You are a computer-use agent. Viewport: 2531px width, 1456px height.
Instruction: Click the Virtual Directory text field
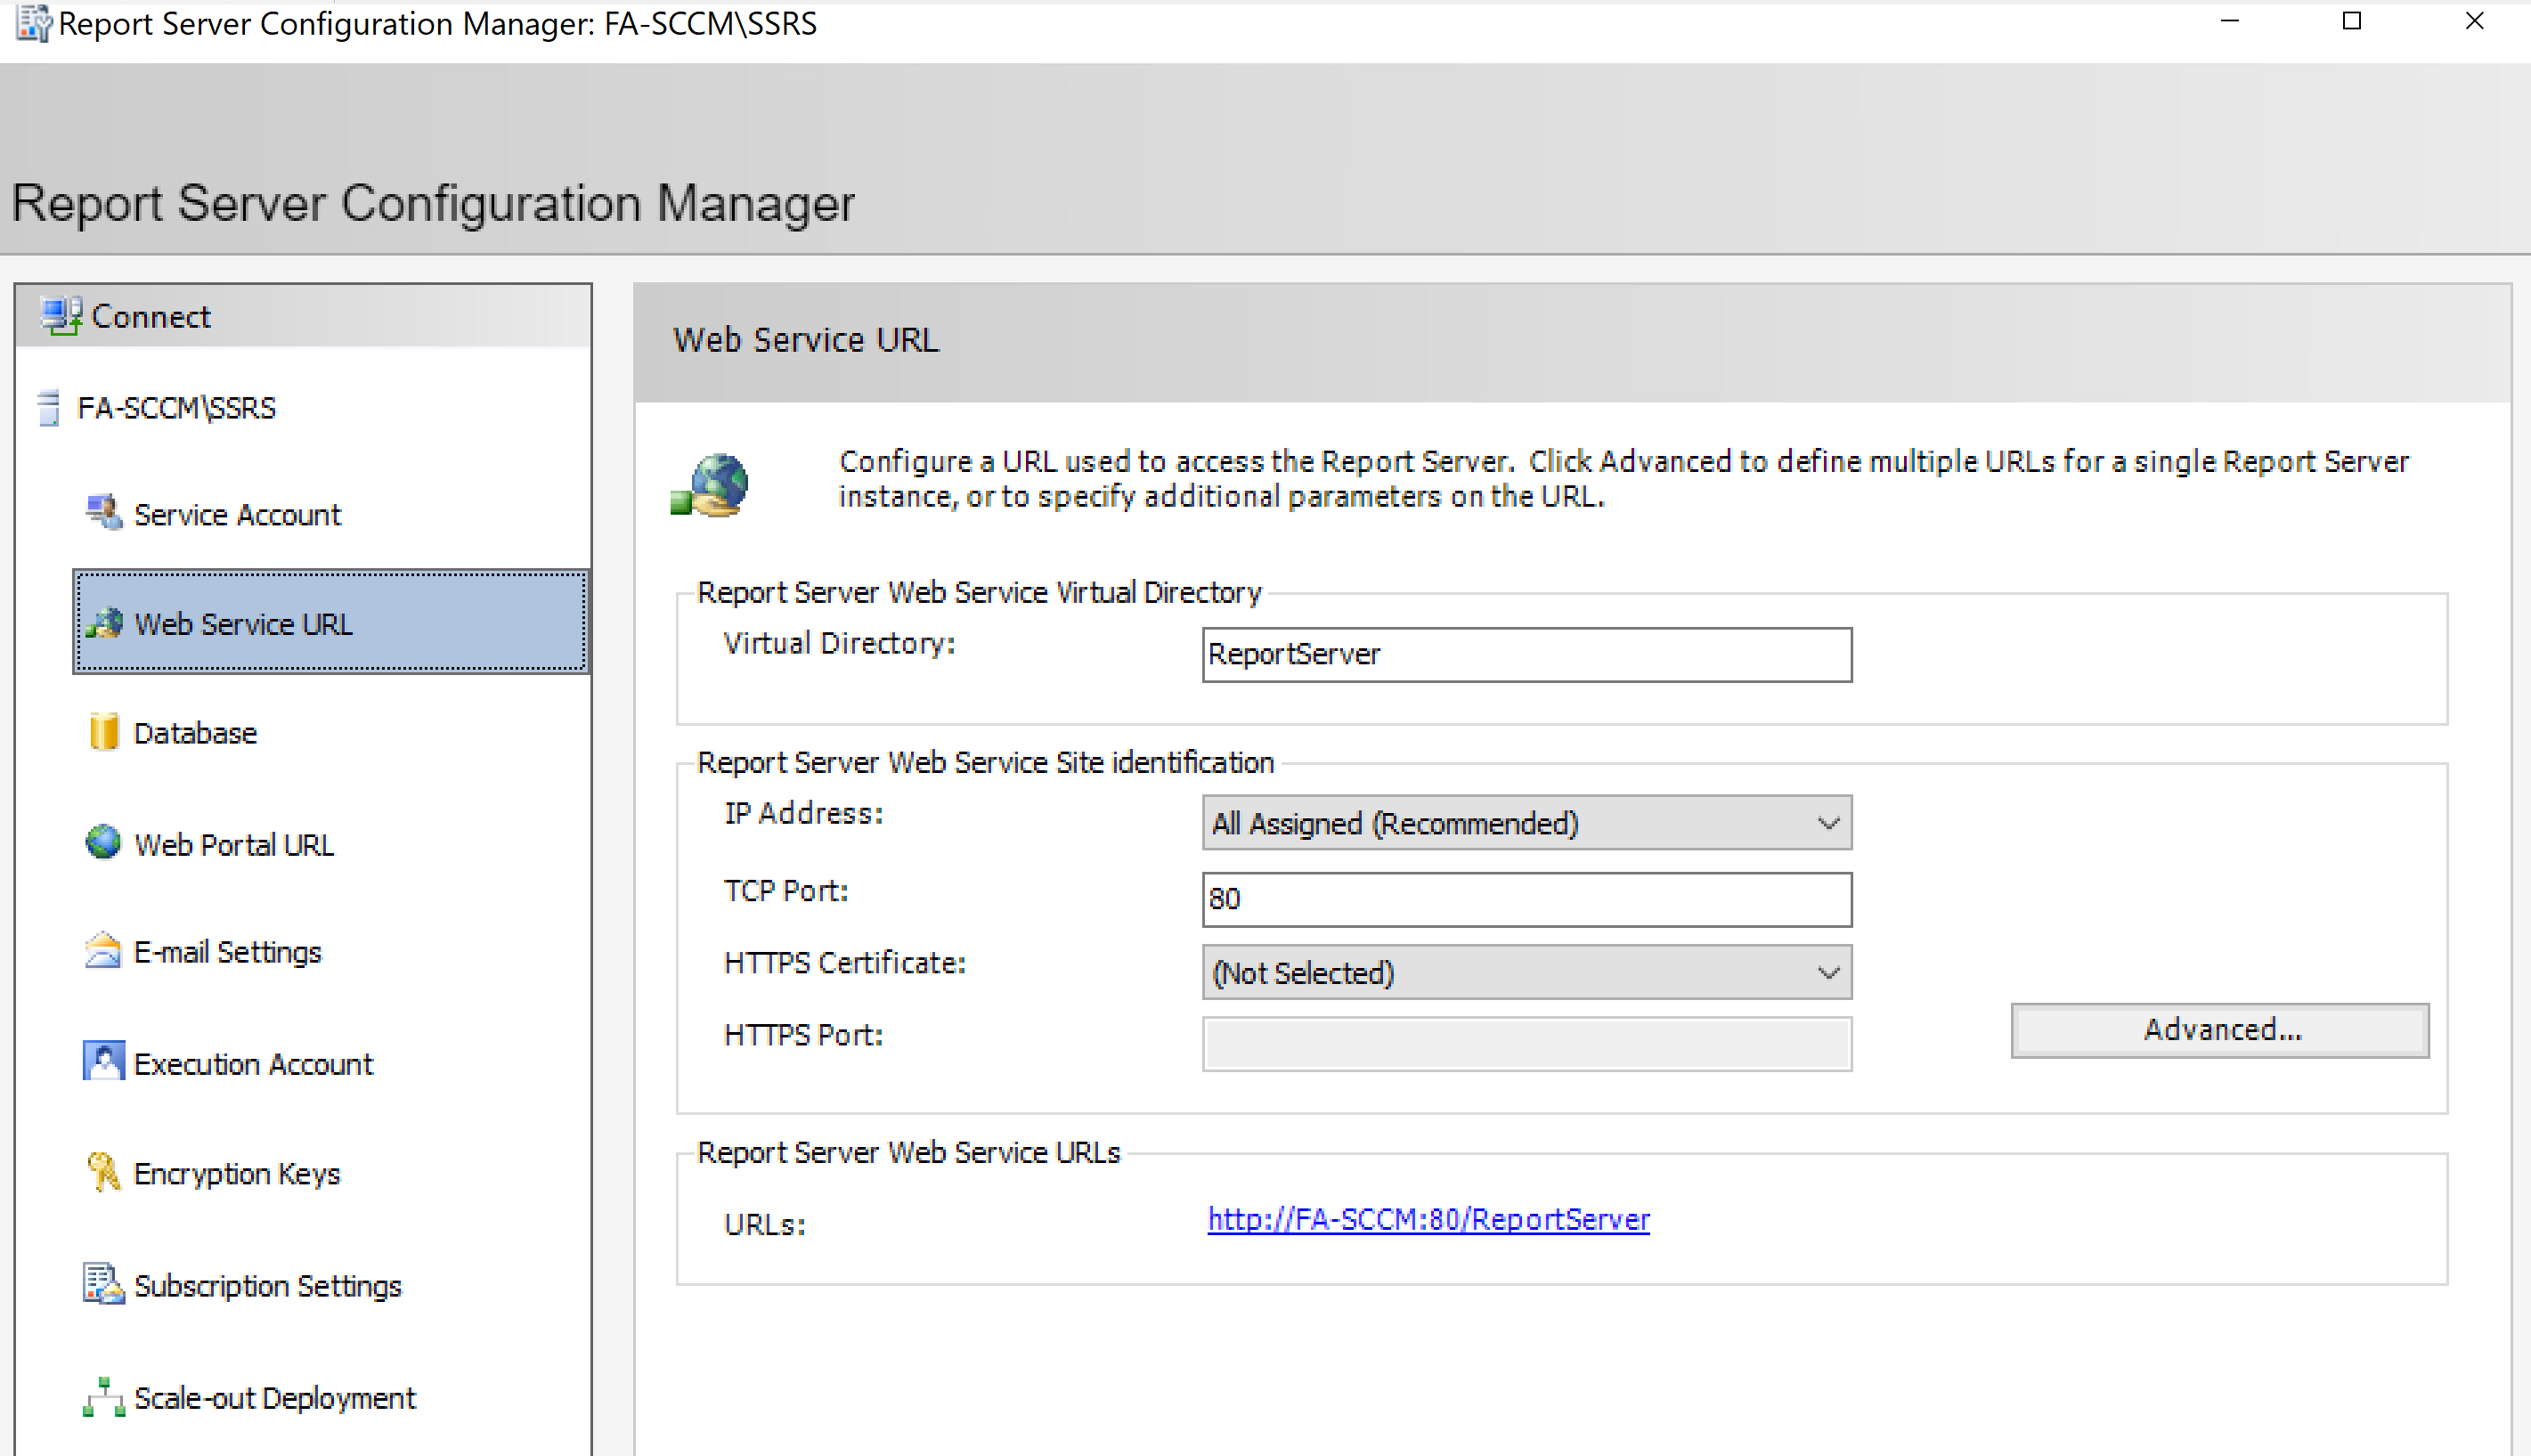[x=1526, y=655]
